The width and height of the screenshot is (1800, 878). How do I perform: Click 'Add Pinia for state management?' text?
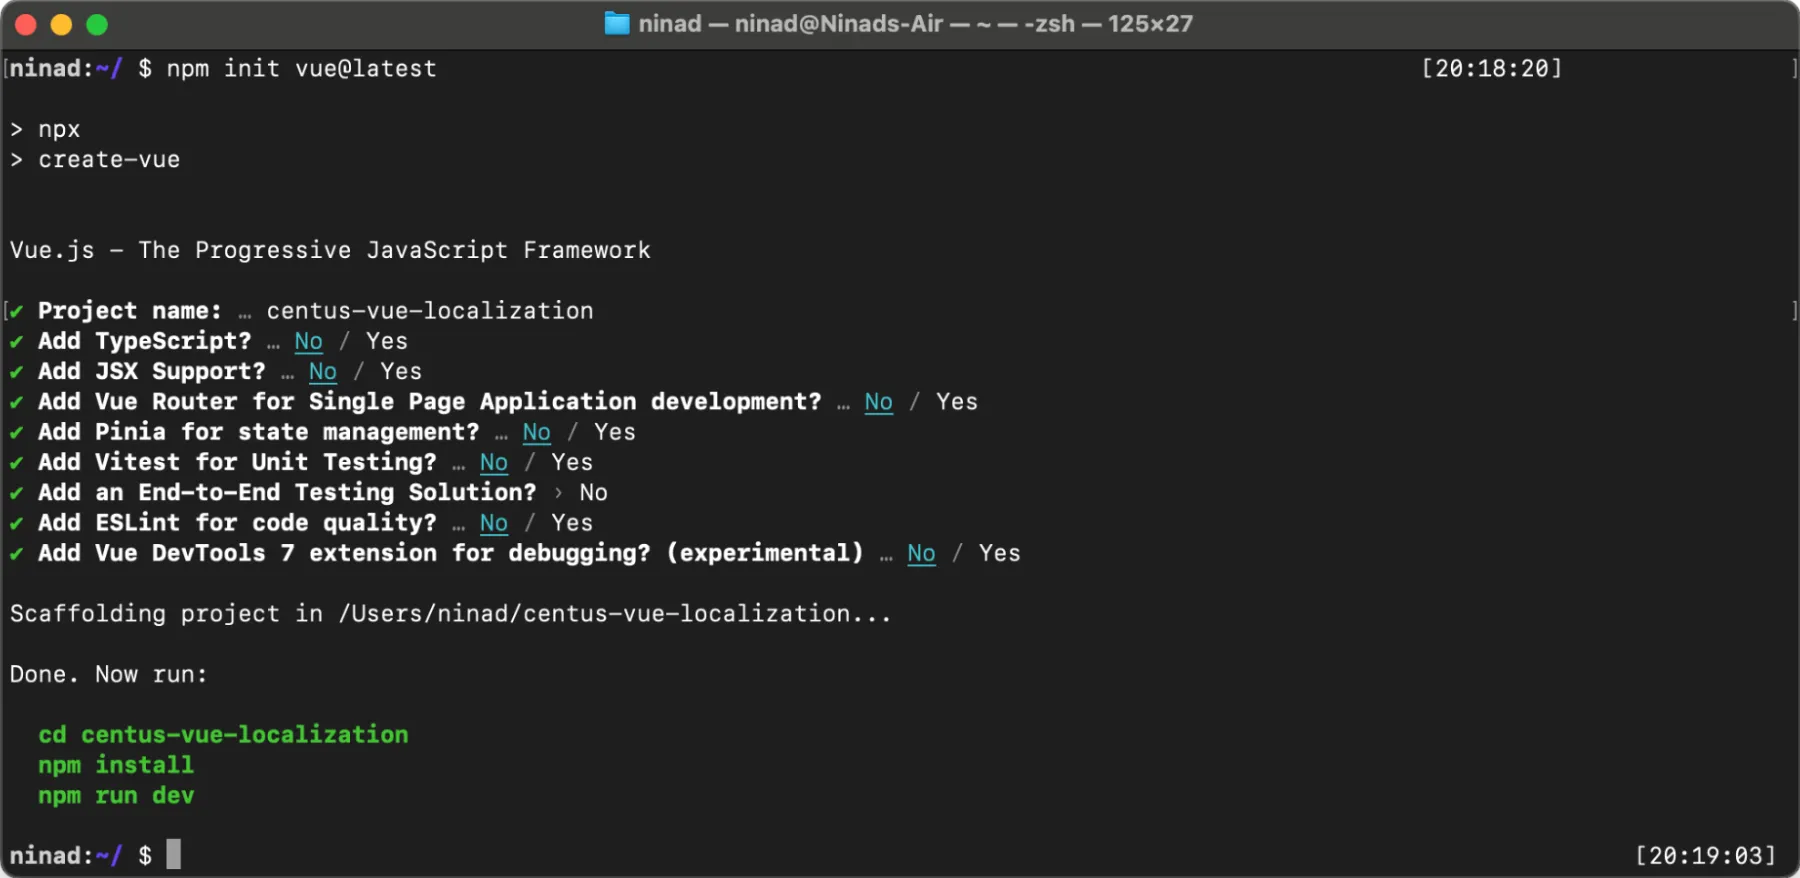coord(259,432)
